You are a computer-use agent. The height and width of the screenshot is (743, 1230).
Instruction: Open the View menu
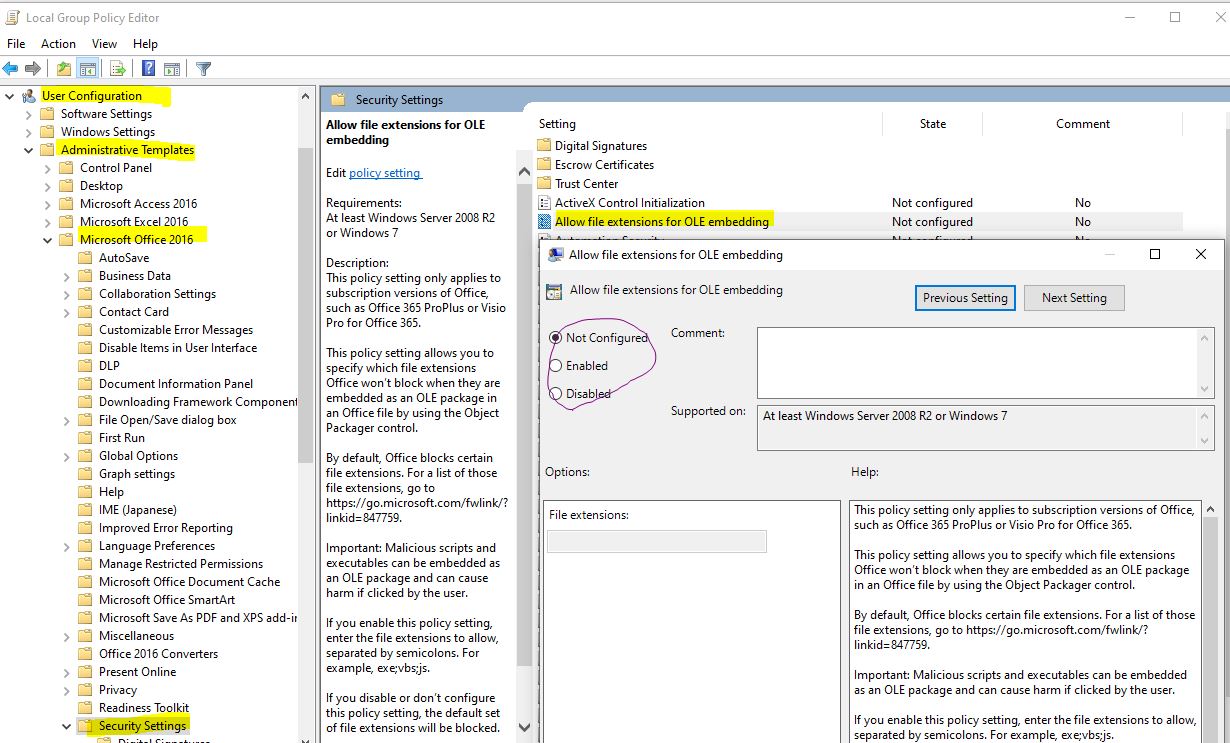coord(104,44)
